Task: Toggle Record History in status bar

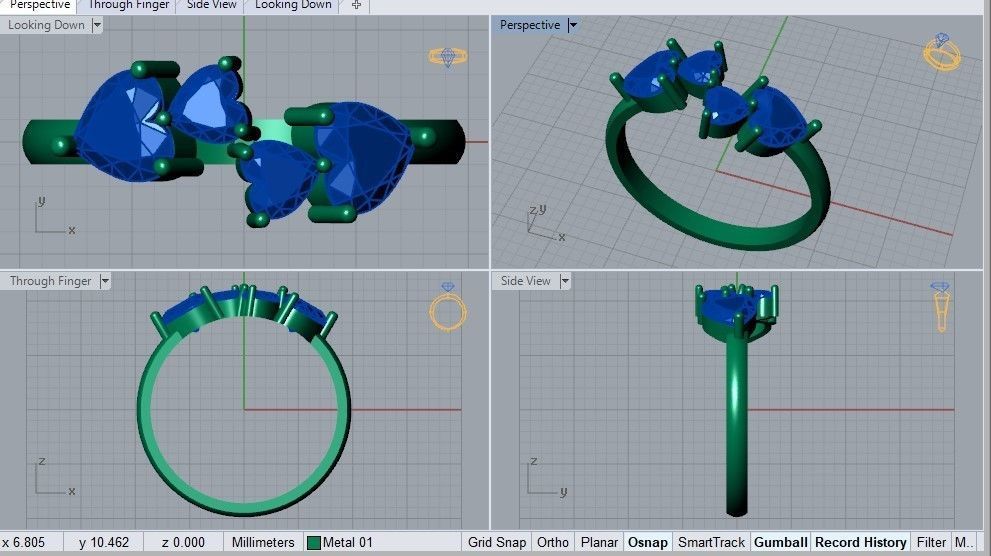Action: coord(861,542)
